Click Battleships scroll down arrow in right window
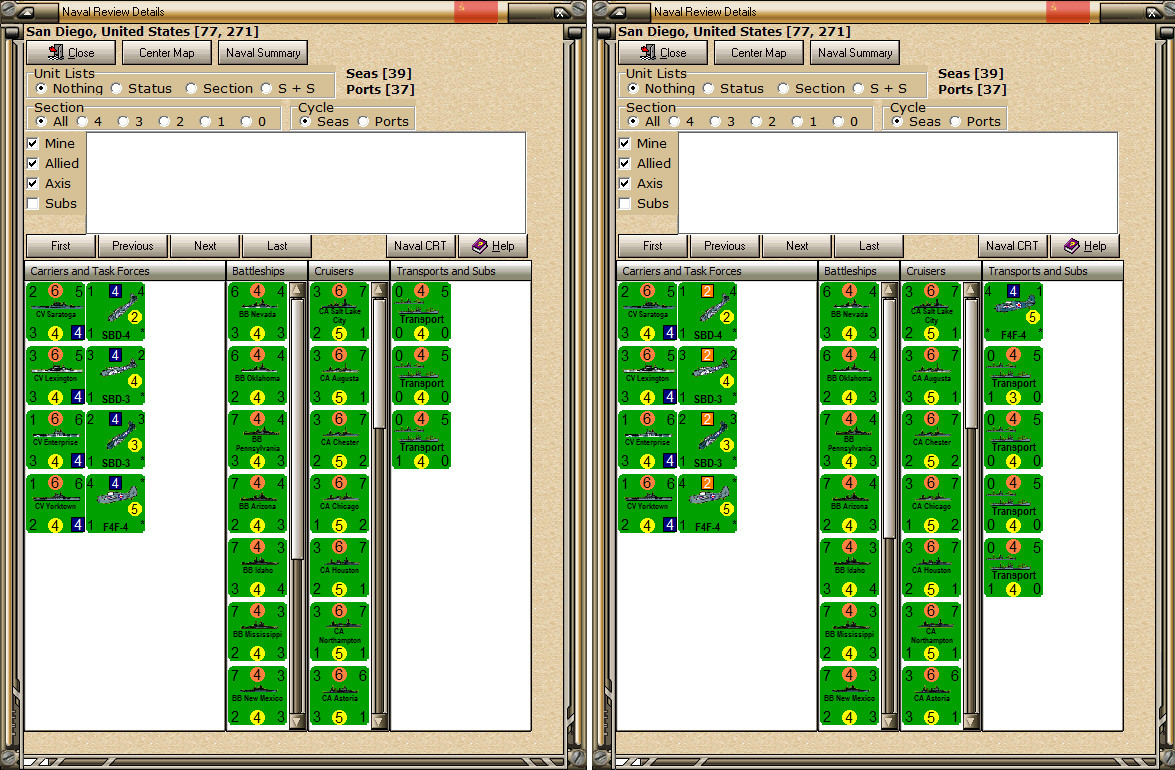The image size is (1175, 770). [889, 721]
